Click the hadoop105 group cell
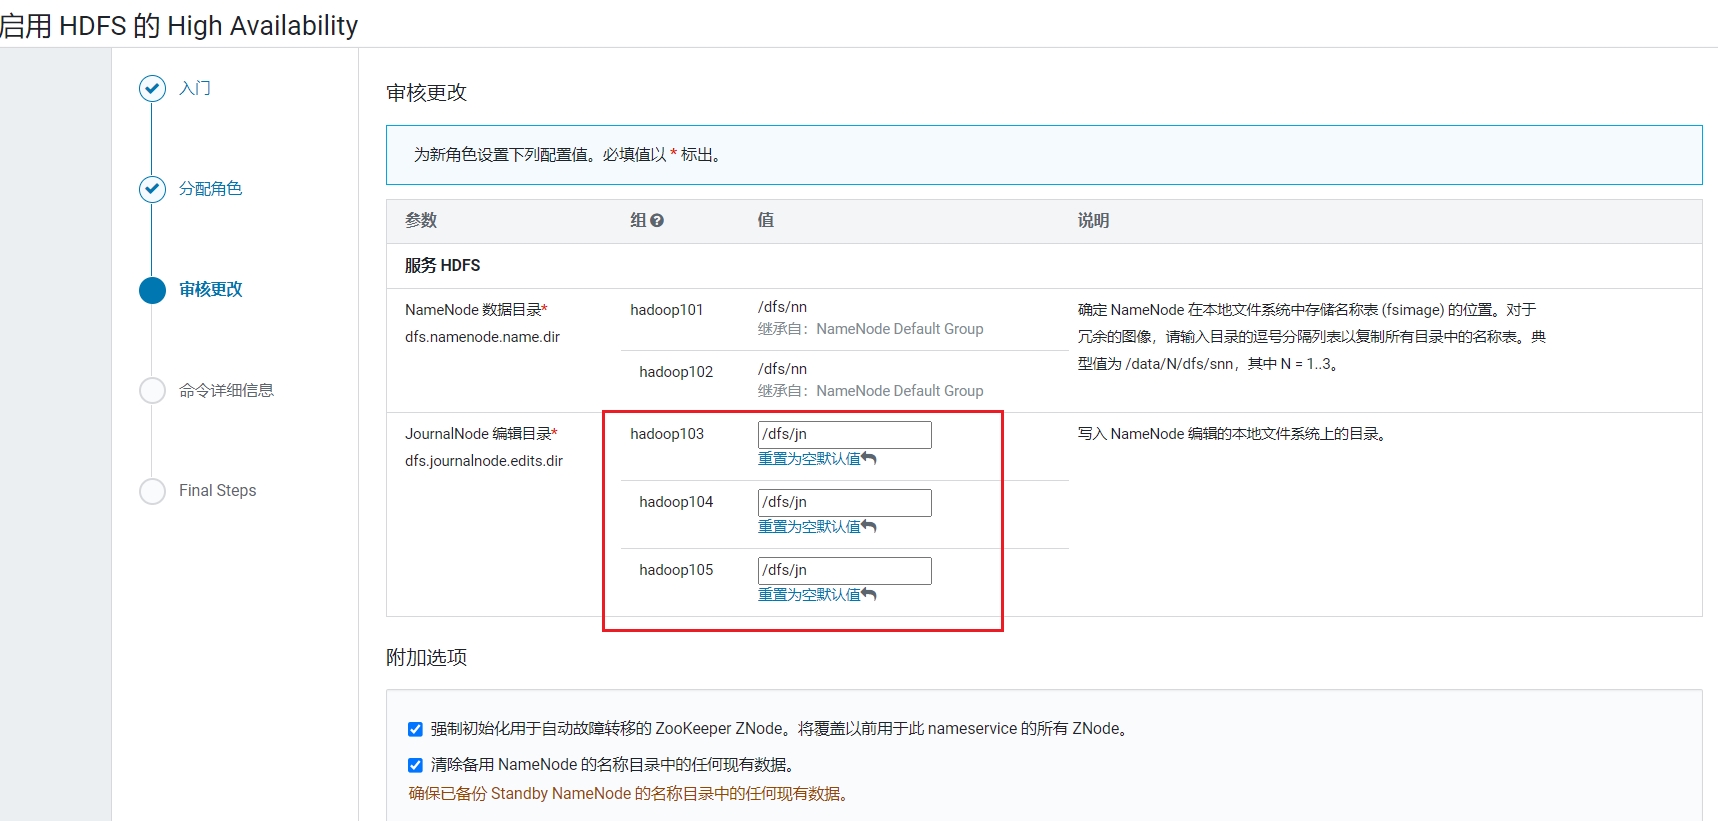The image size is (1718, 821). (x=676, y=570)
